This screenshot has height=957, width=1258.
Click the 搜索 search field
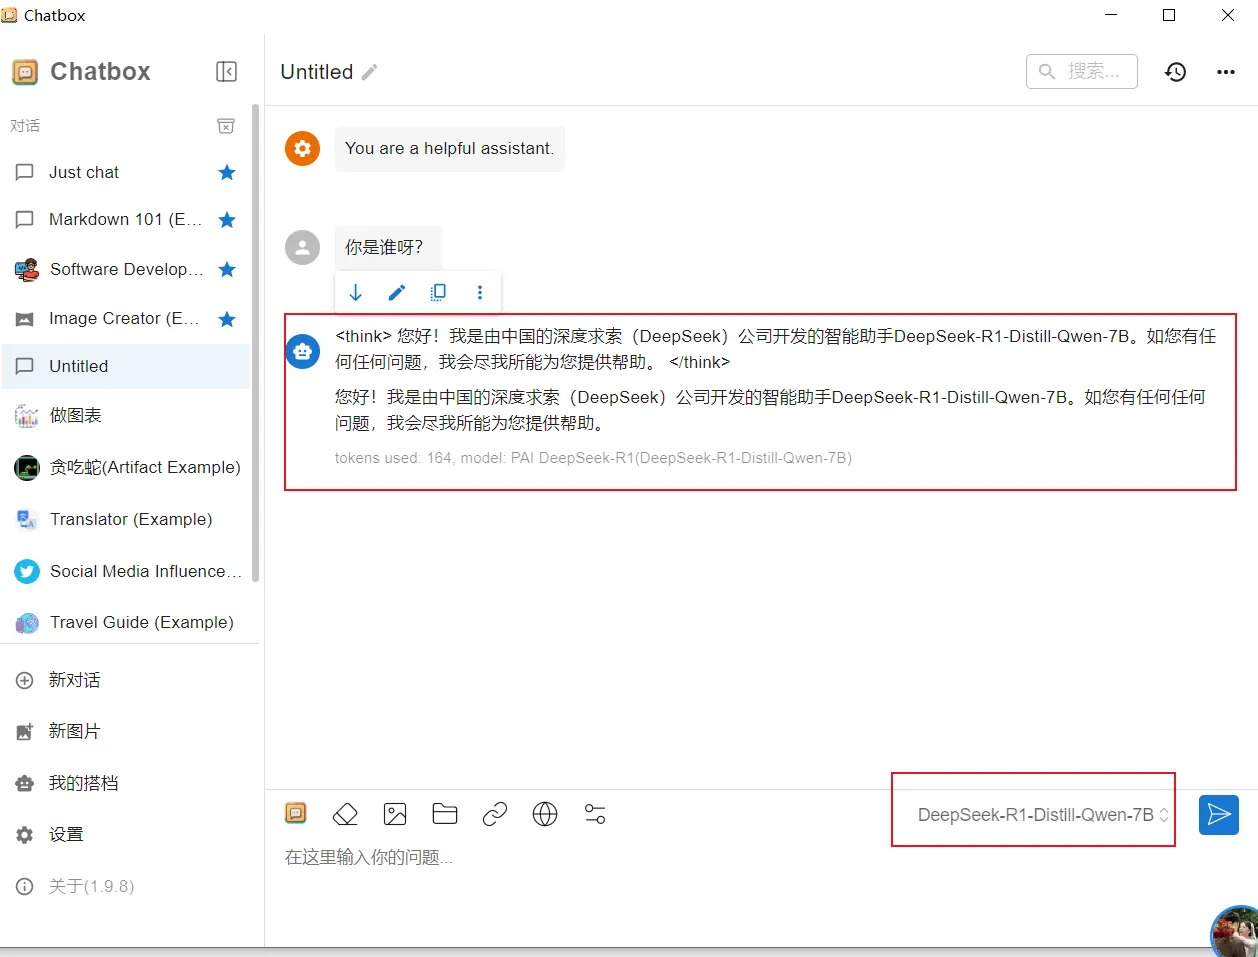coord(1081,71)
